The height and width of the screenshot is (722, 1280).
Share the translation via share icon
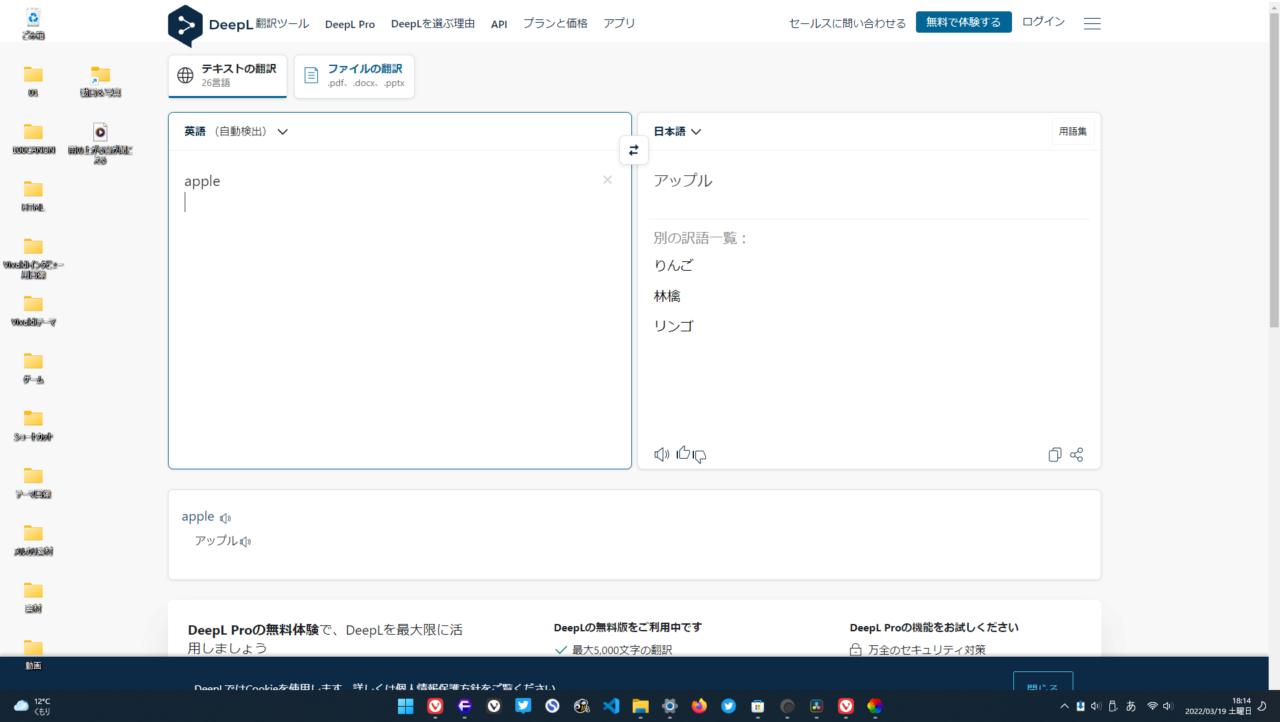point(1077,455)
